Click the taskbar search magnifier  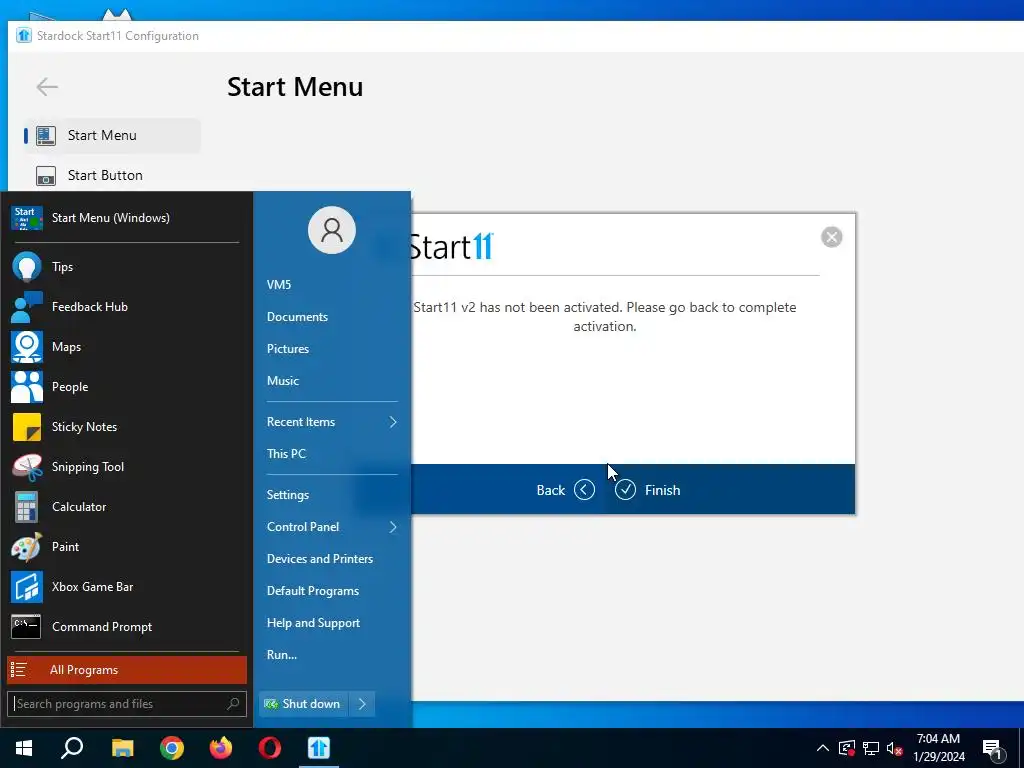pyautogui.click(x=72, y=748)
